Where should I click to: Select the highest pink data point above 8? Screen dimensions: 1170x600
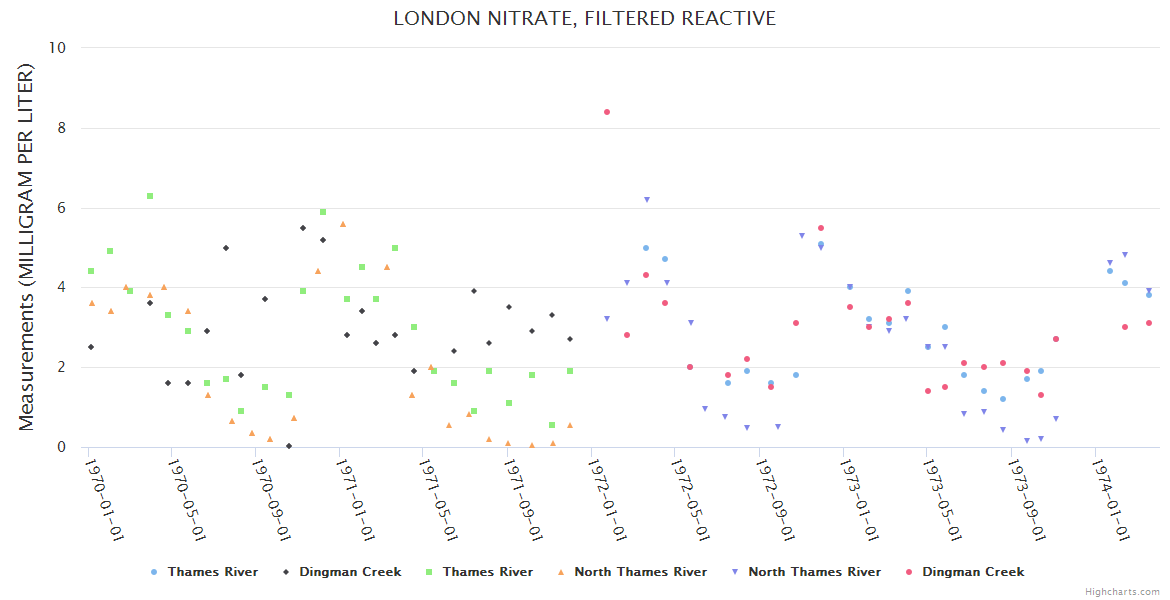point(607,112)
